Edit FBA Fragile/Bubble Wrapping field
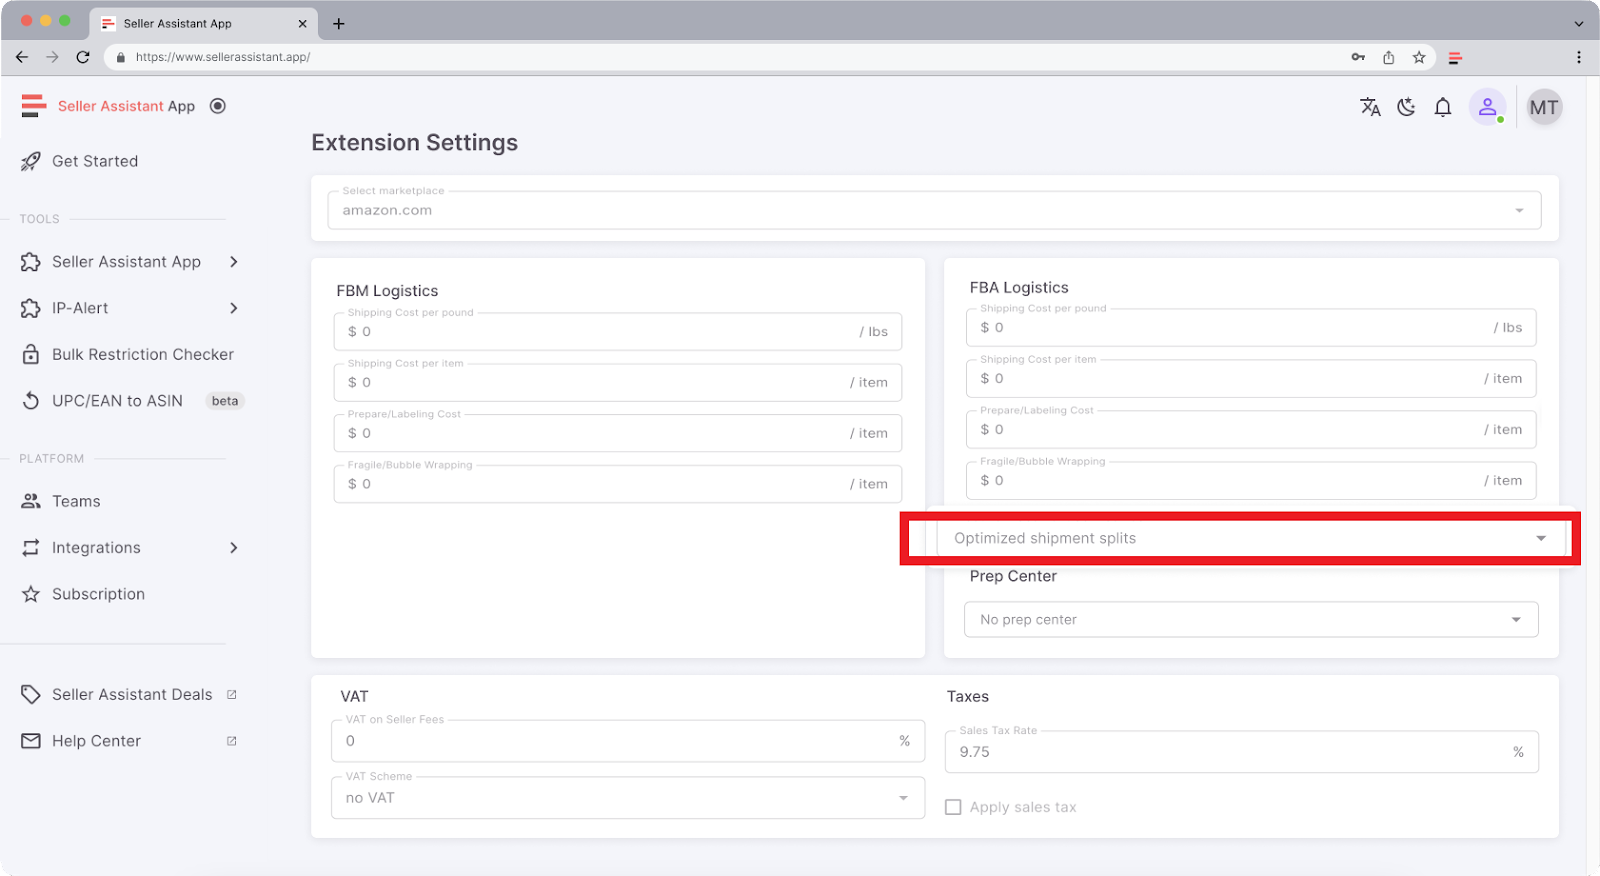The width and height of the screenshot is (1600, 876). click(x=1251, y=481)
